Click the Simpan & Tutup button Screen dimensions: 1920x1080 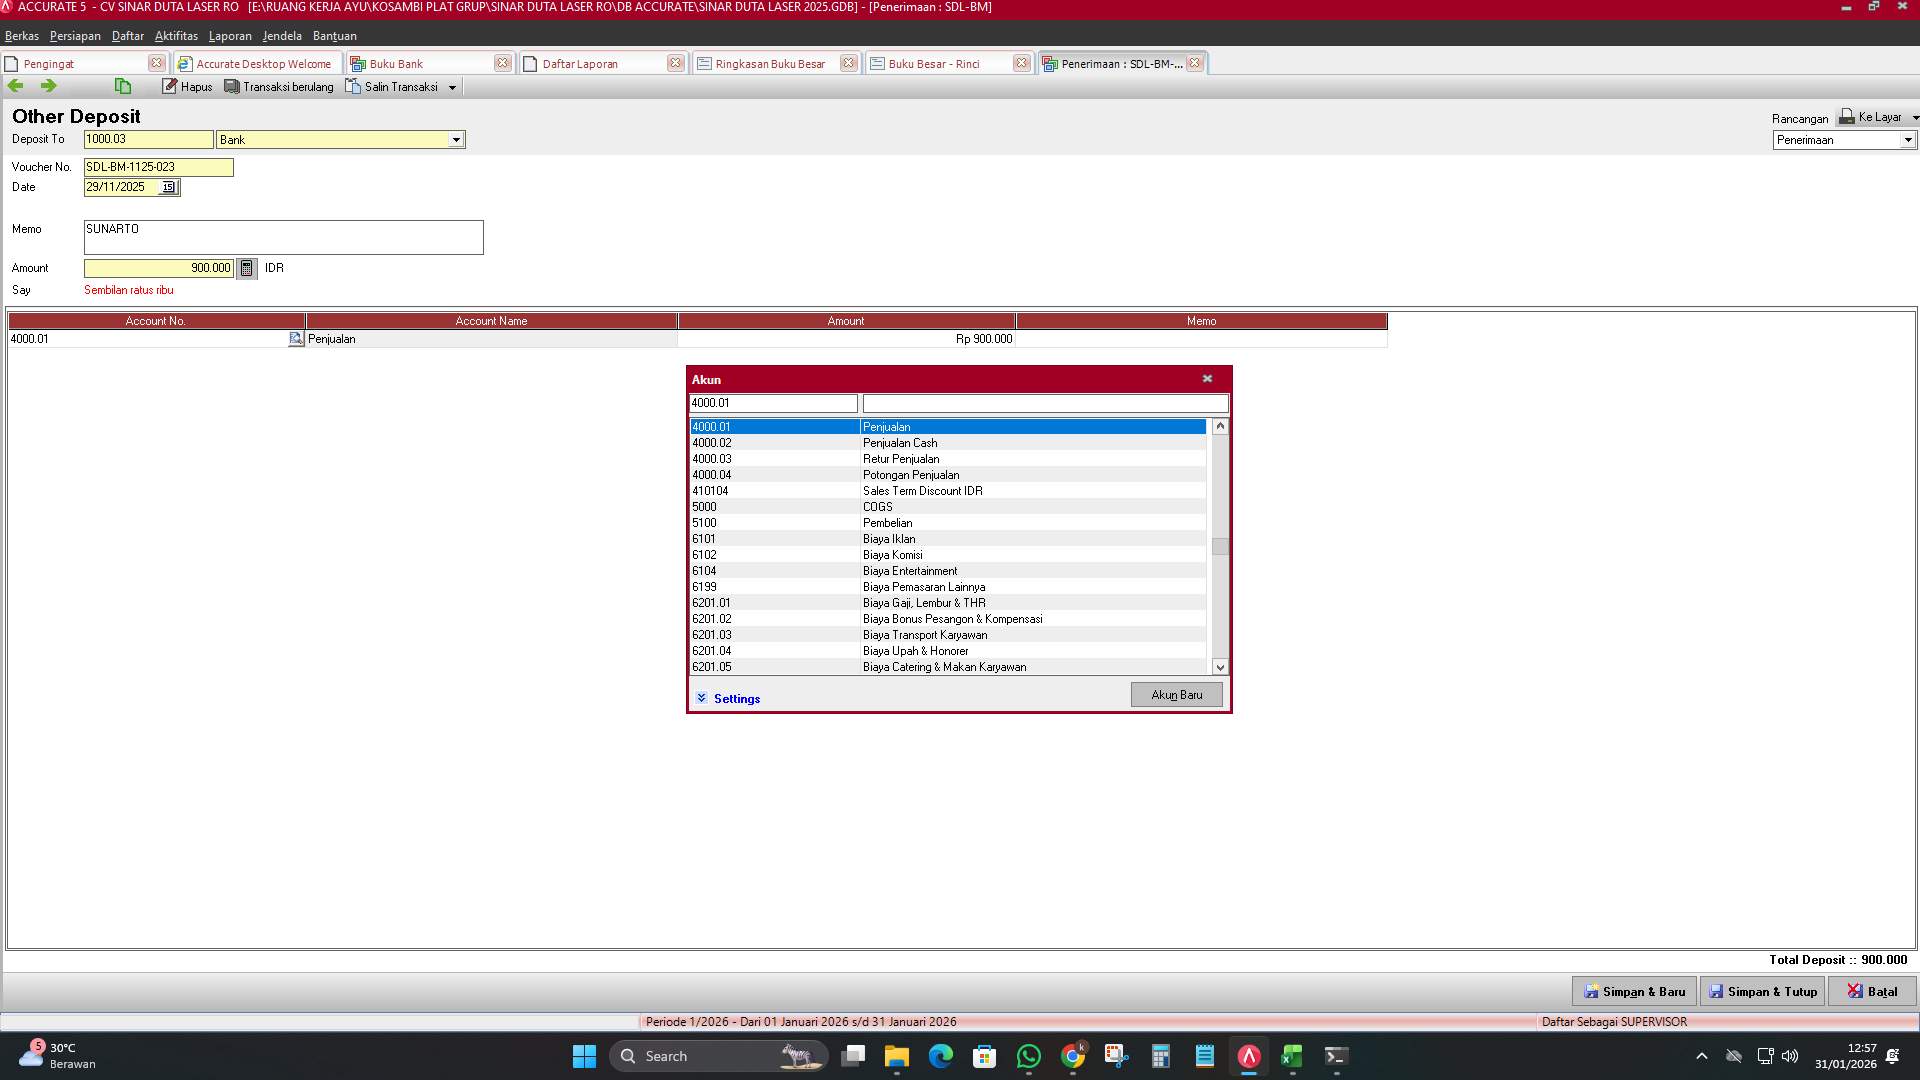1762,991
